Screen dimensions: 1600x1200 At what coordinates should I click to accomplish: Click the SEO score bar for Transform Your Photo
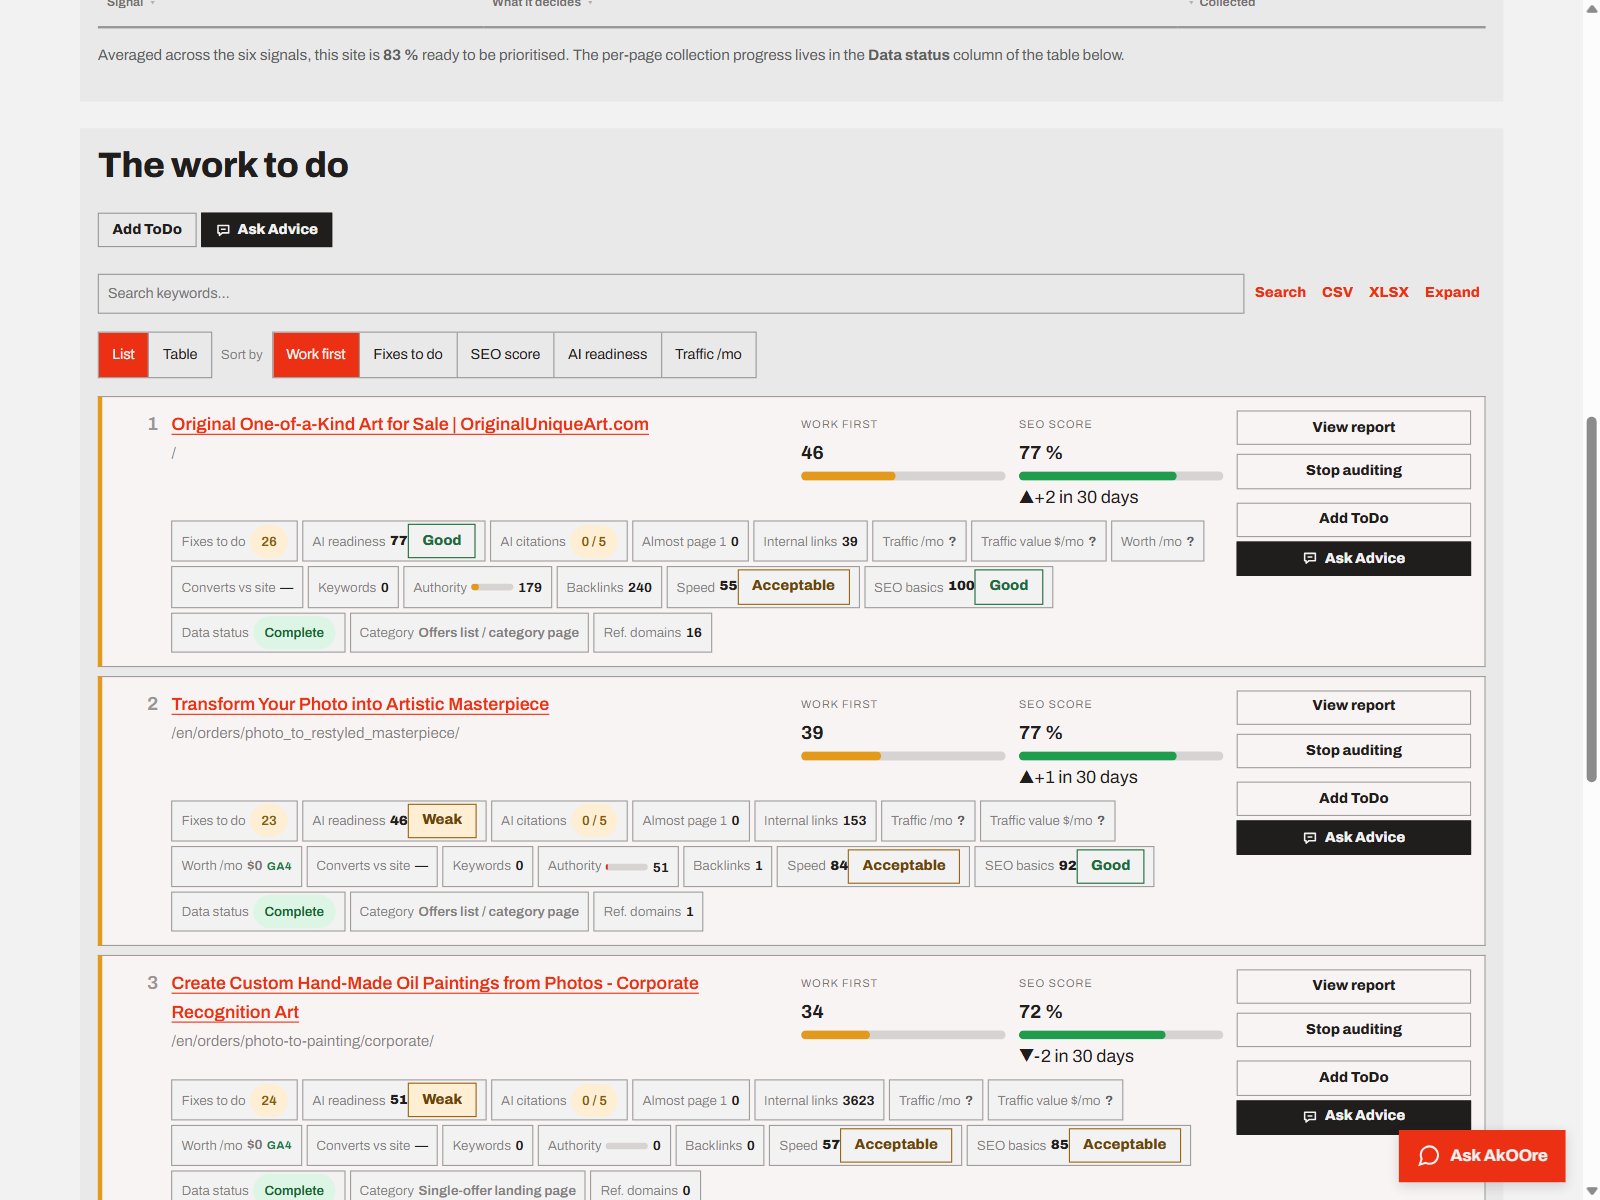[1121, 756]
